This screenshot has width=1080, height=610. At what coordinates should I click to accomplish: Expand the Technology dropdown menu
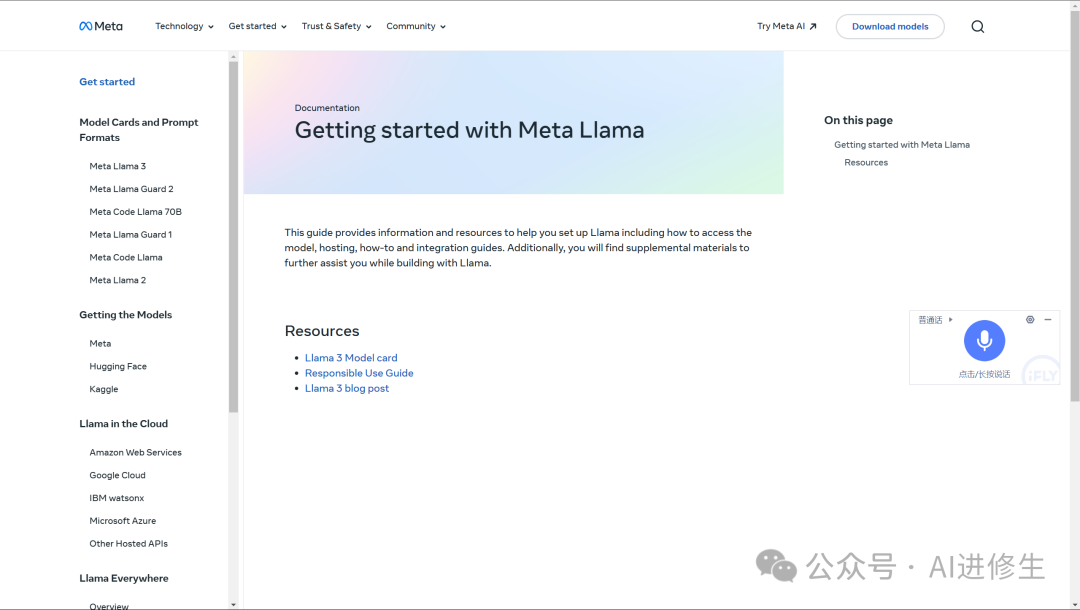tap(184, 26)
